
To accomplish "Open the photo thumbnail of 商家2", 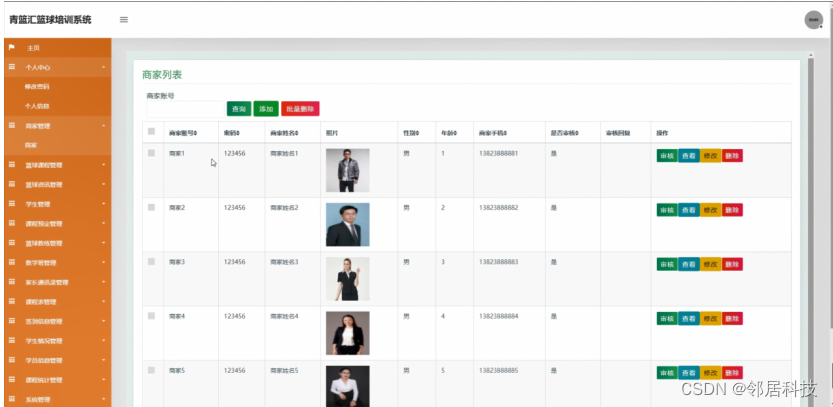I will (347, 224).
